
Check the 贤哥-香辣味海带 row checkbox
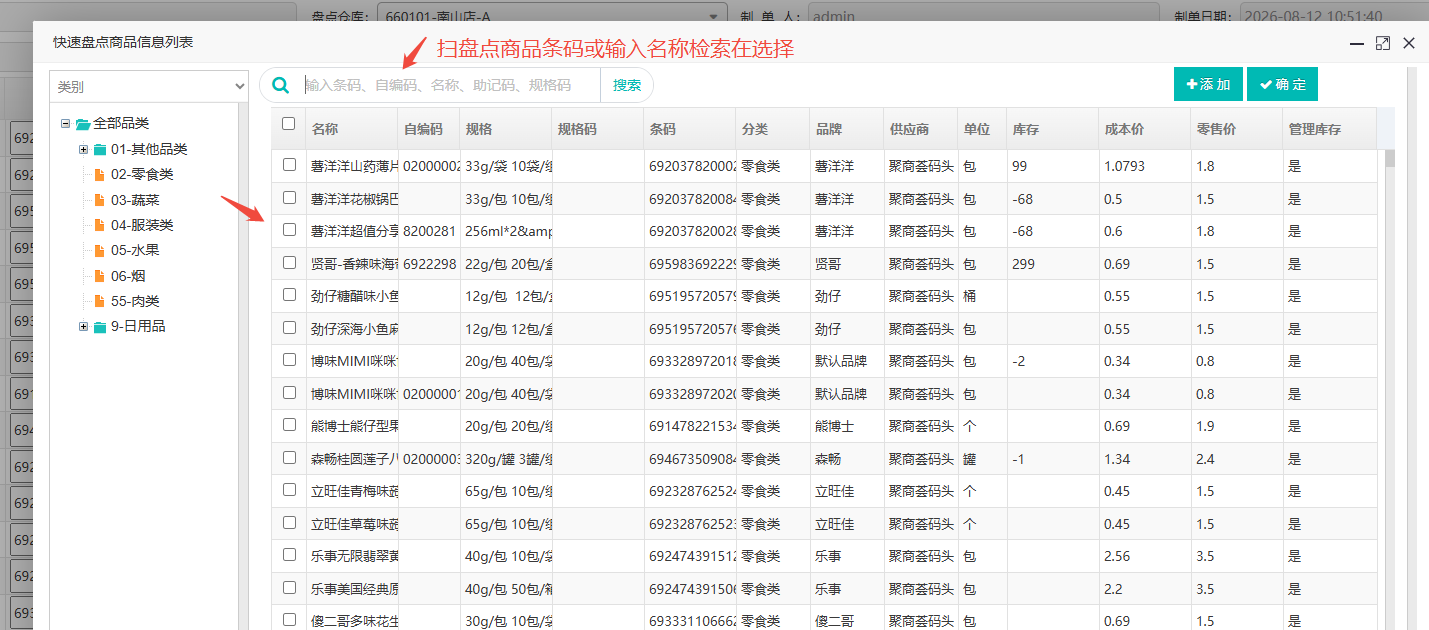(x=289, y=262)
